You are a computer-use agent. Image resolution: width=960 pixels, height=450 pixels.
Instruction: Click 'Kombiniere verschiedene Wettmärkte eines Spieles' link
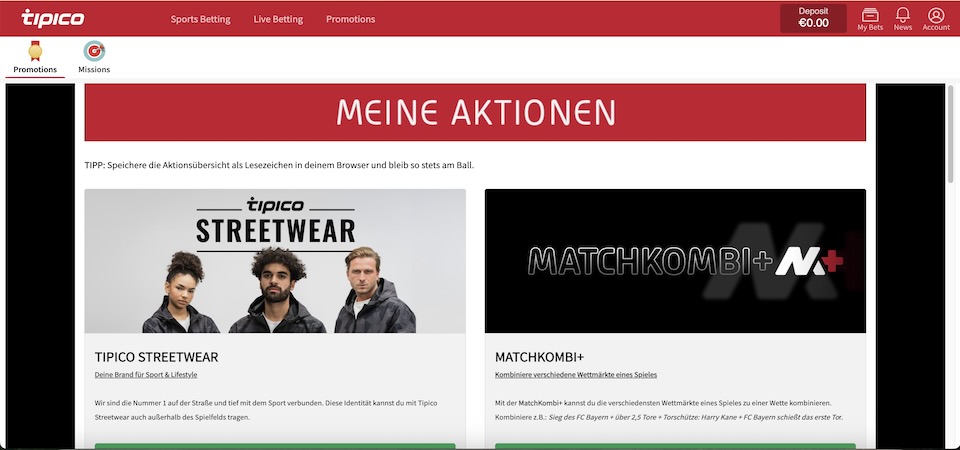coord(576,375)
